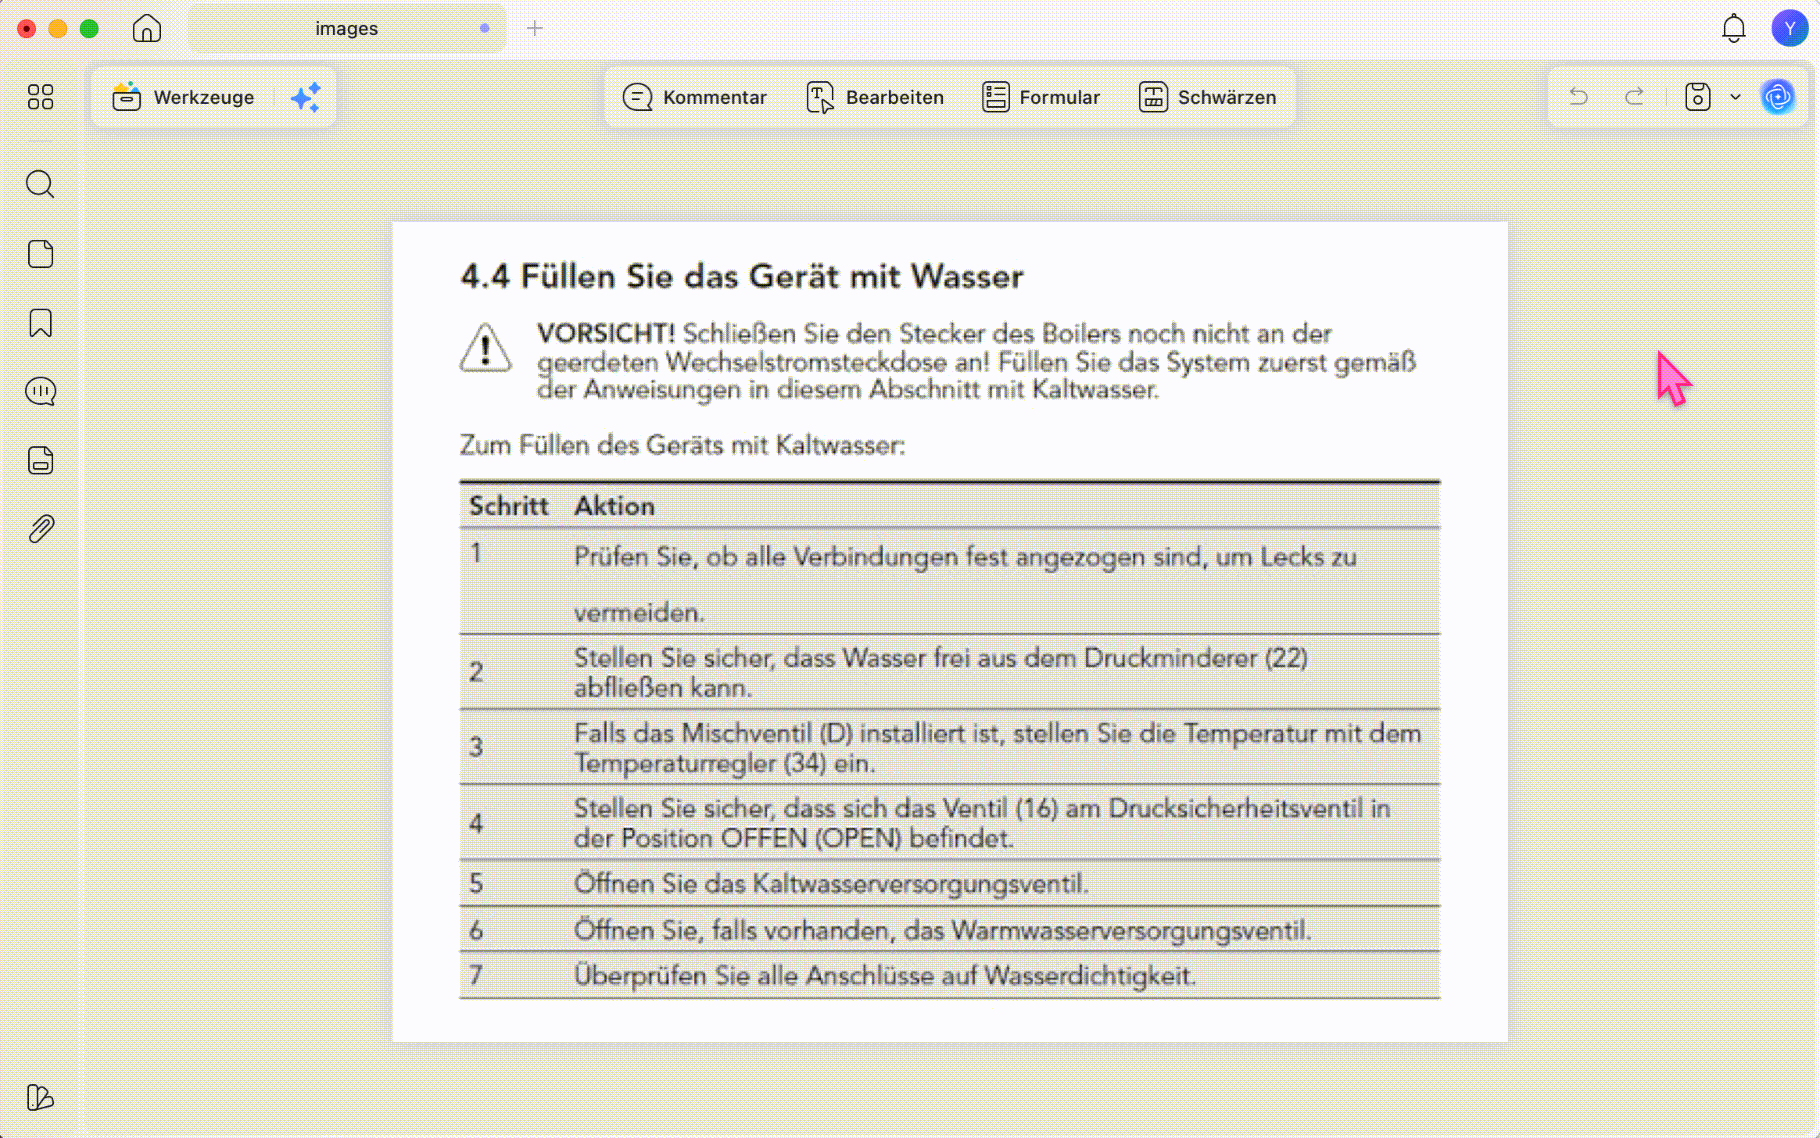Switch to Bearbeiten mode
Image resolution: width=1820 pixels, height=1138 pixels.
coord(875,97)
